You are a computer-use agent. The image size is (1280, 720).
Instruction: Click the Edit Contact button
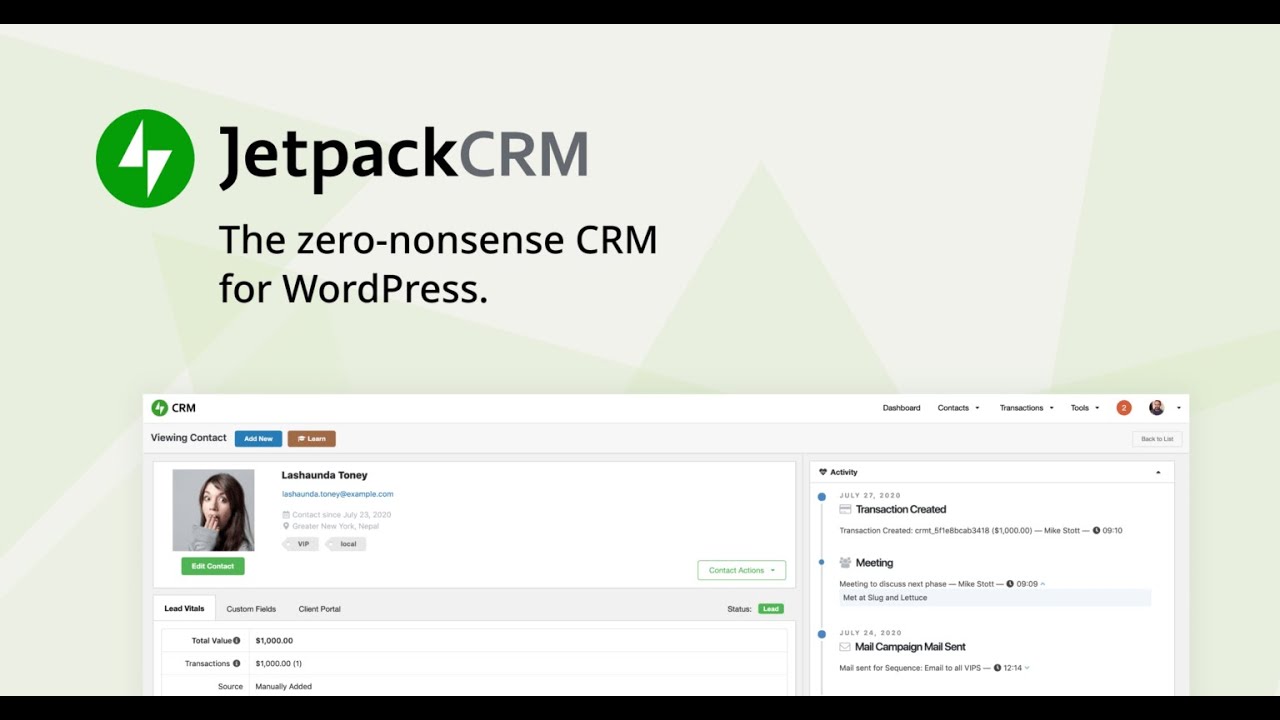[213, 566]
